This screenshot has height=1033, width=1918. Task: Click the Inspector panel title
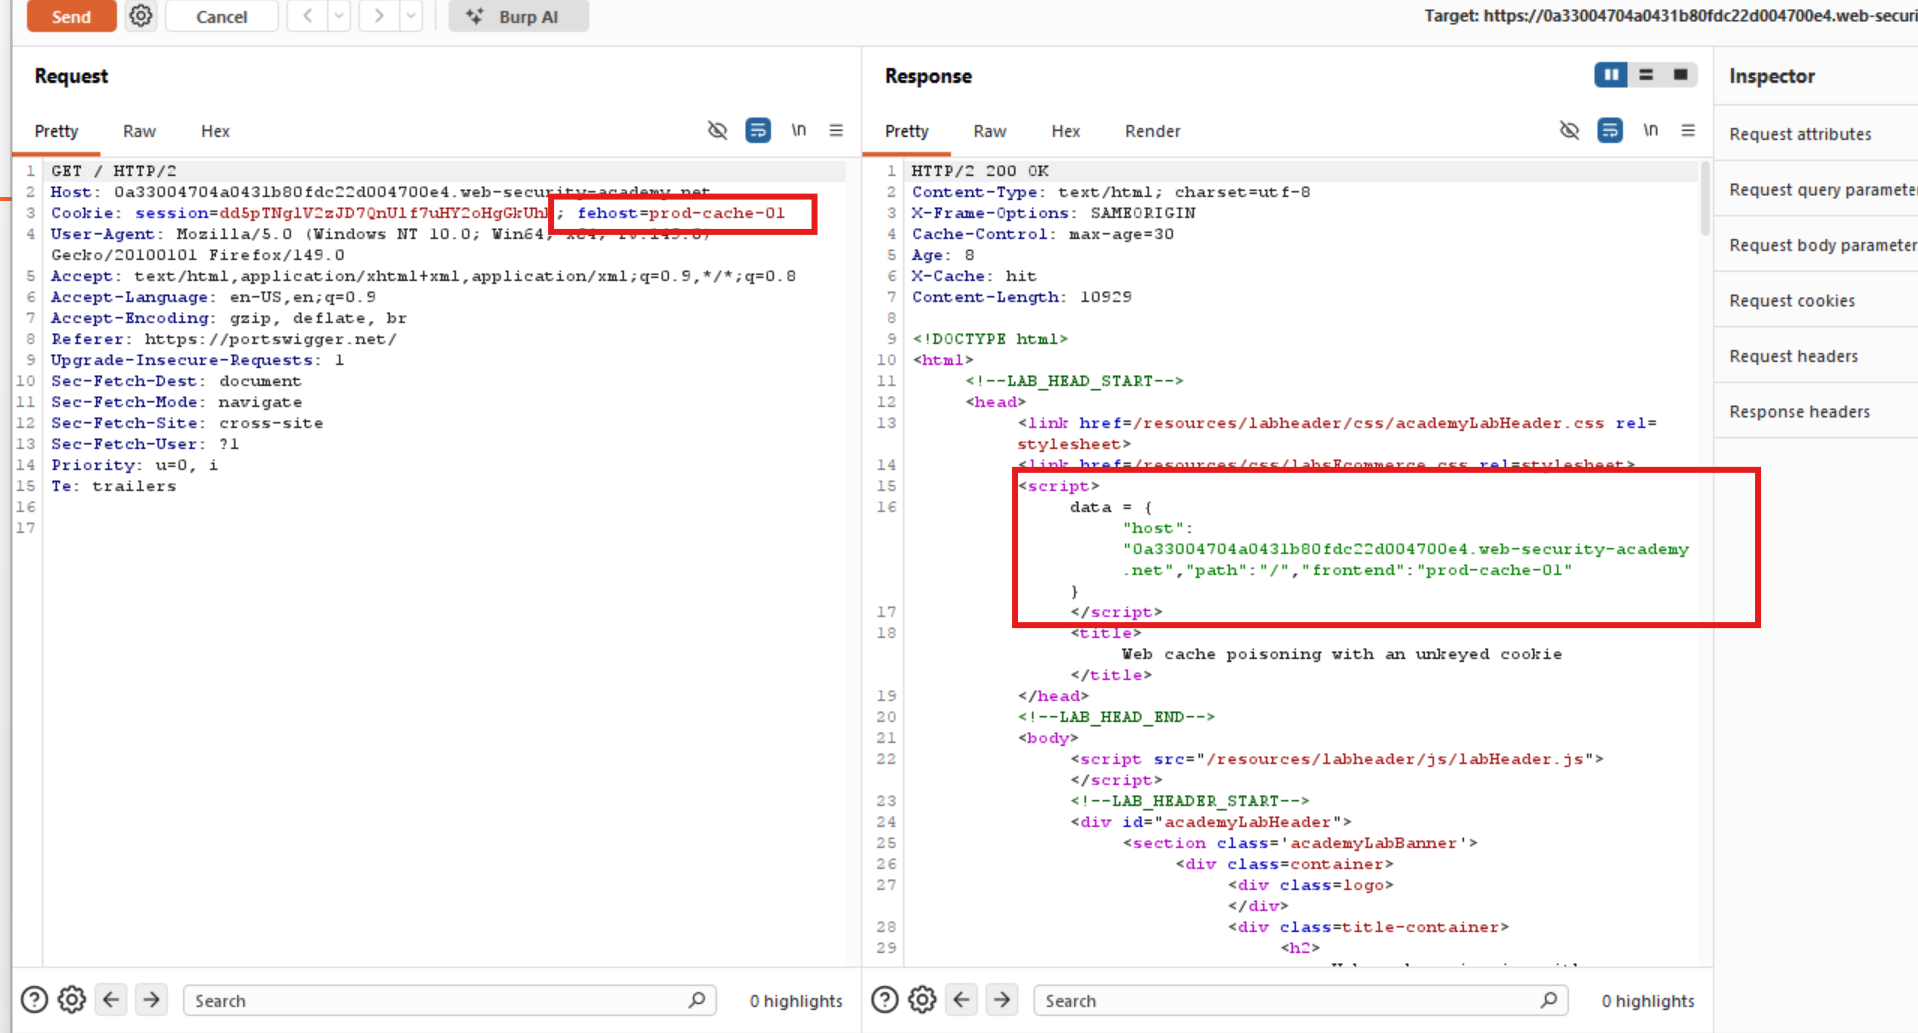click(x=1772, y=76)
